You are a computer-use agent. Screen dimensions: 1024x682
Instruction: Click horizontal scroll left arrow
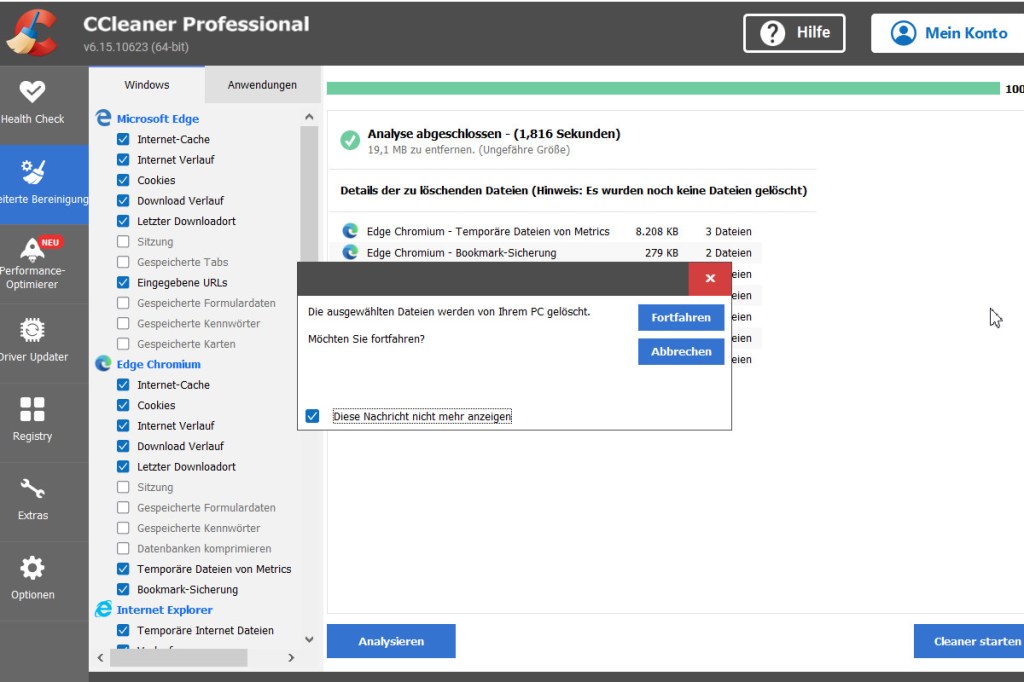[100, 658]
